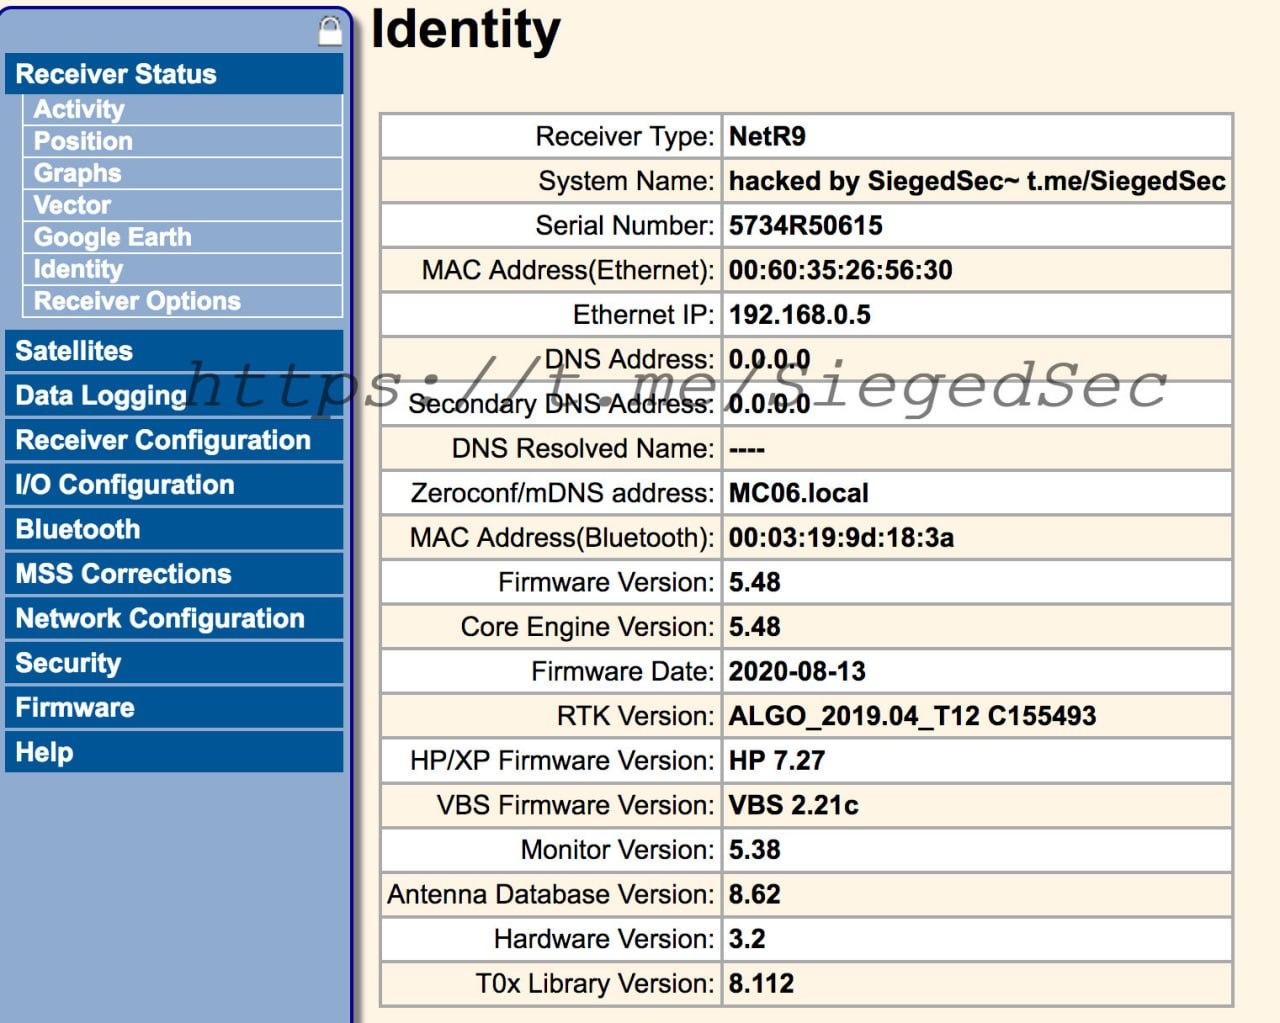Open the Google Earth submenu link
Screen dimensions: 1280x1023
[183, 237]
